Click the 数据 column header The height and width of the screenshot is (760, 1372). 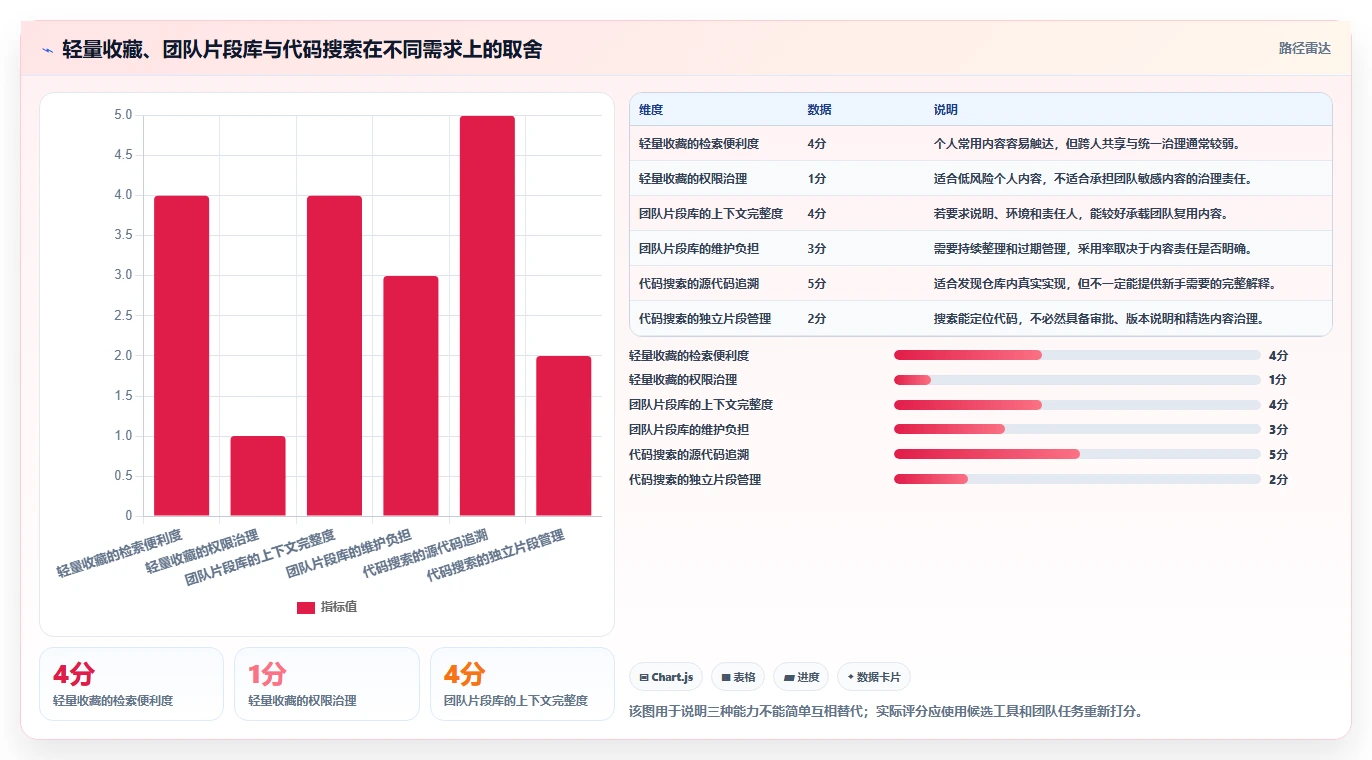[819, 110]
